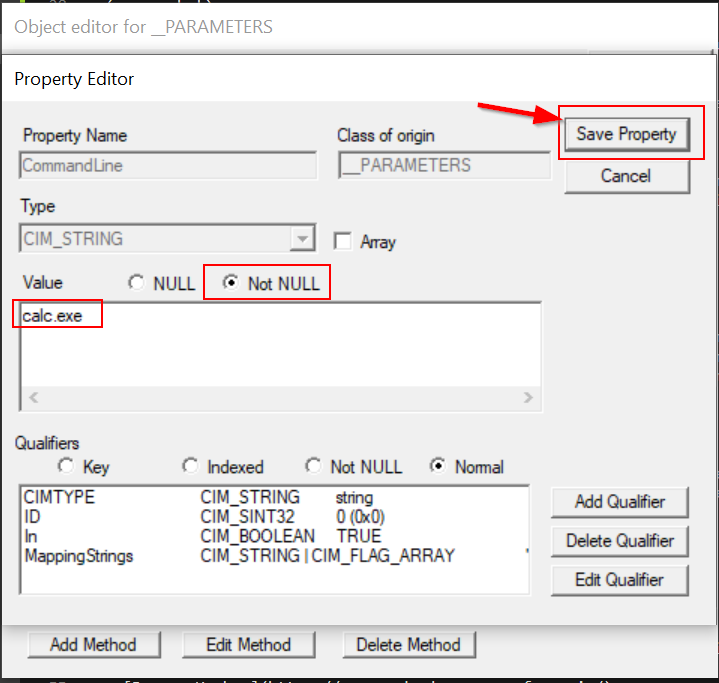
Task: Select the Indexed qualifier radio button
Action: (191, 466)
